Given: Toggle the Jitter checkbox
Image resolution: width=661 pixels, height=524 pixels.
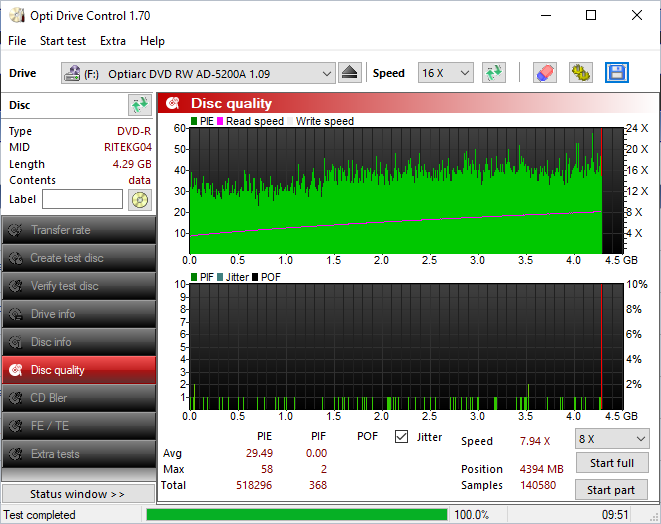Looking at the screenshot, I should pyautogui.click(x=401, y=437).
